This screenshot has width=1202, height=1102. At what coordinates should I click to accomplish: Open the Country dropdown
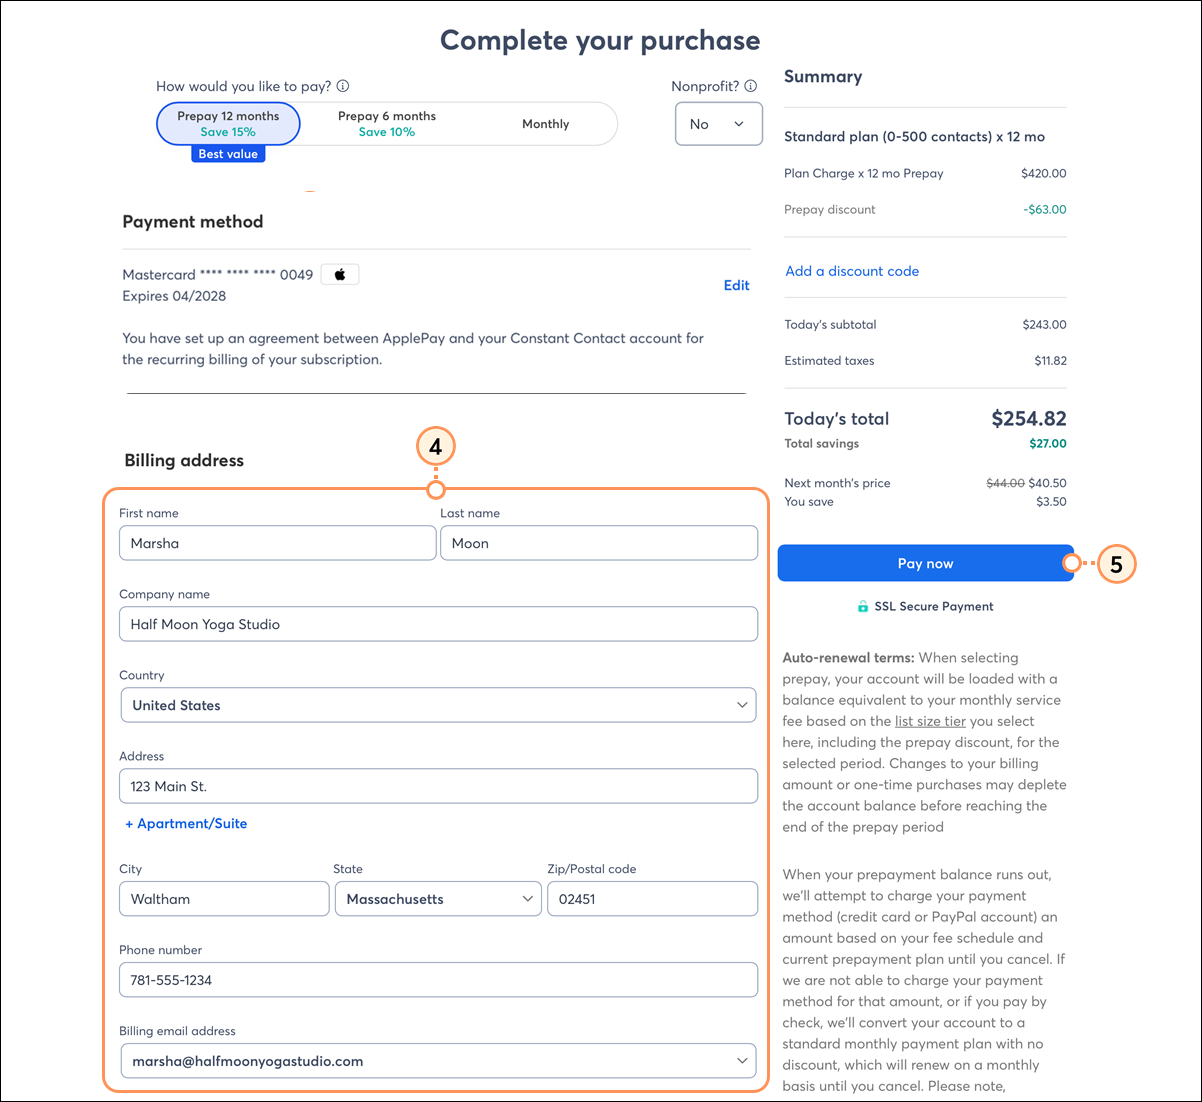point(438,705)
